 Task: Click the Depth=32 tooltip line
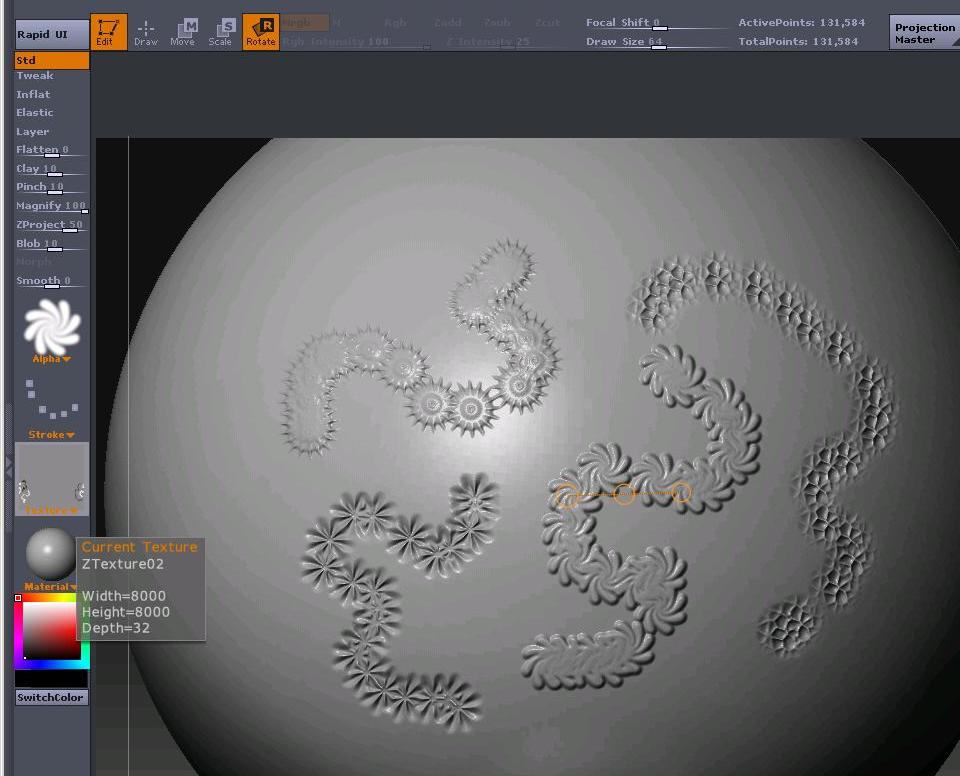coord(116,628)
